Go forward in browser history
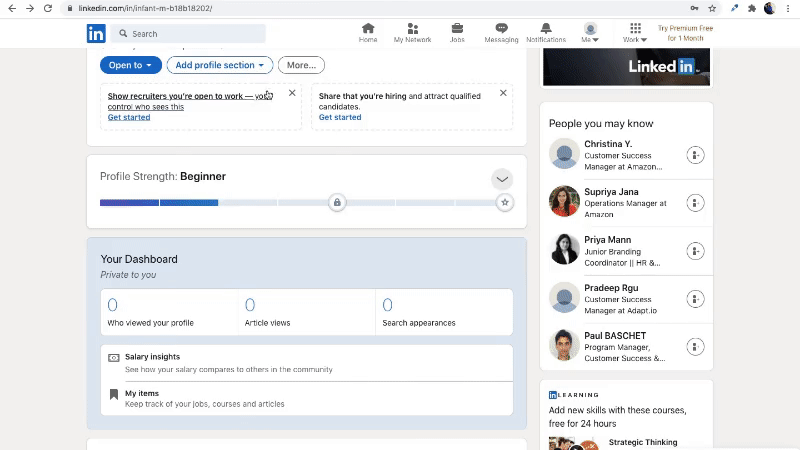 [30, 8]
